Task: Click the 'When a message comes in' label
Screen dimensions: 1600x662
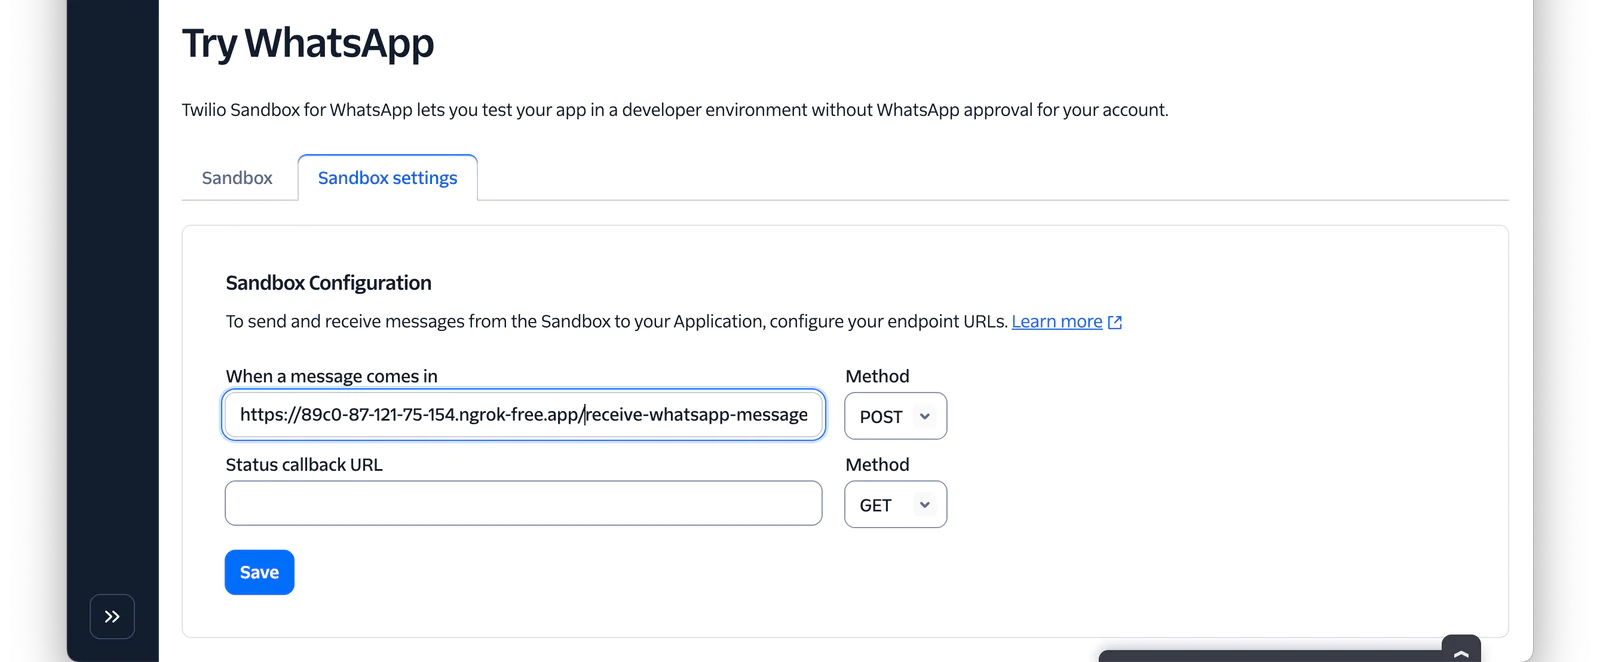Action: 332,376
